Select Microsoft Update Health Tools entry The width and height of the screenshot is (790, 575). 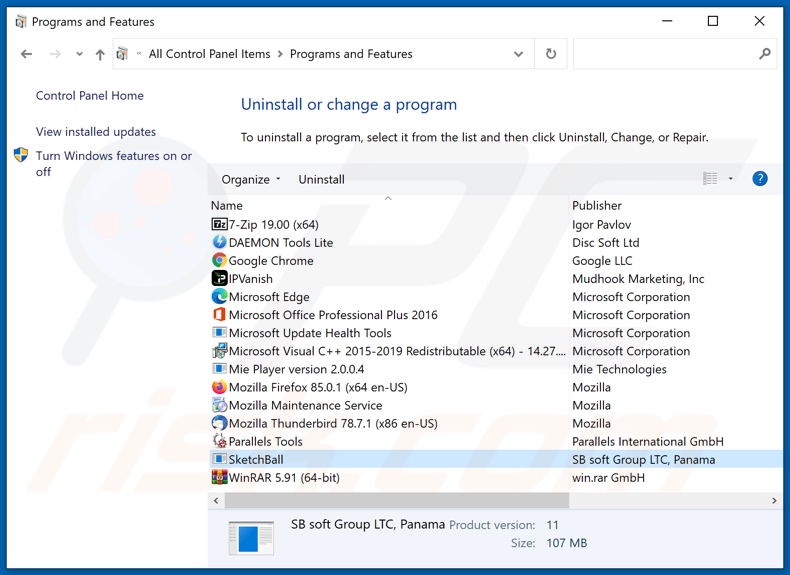310,333
